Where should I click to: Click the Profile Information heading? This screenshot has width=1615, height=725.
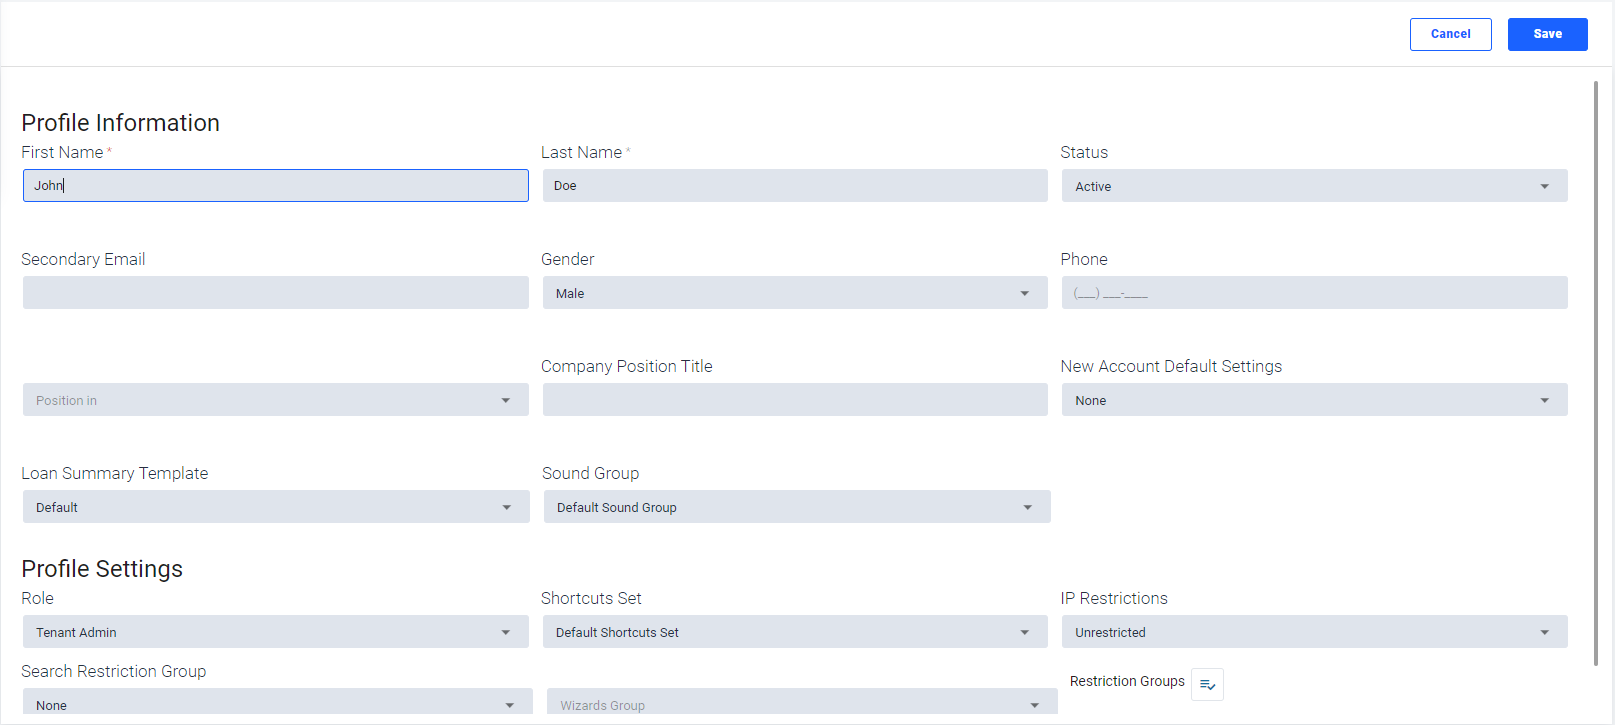pyautogui.click(x=121, y=123)
